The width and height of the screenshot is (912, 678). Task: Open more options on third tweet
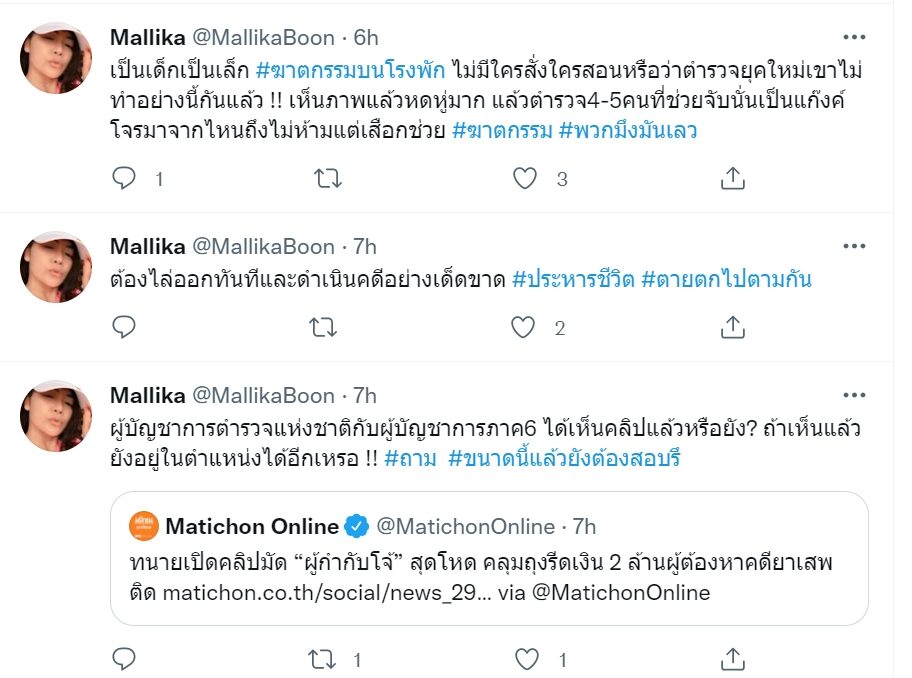[854, 395]
